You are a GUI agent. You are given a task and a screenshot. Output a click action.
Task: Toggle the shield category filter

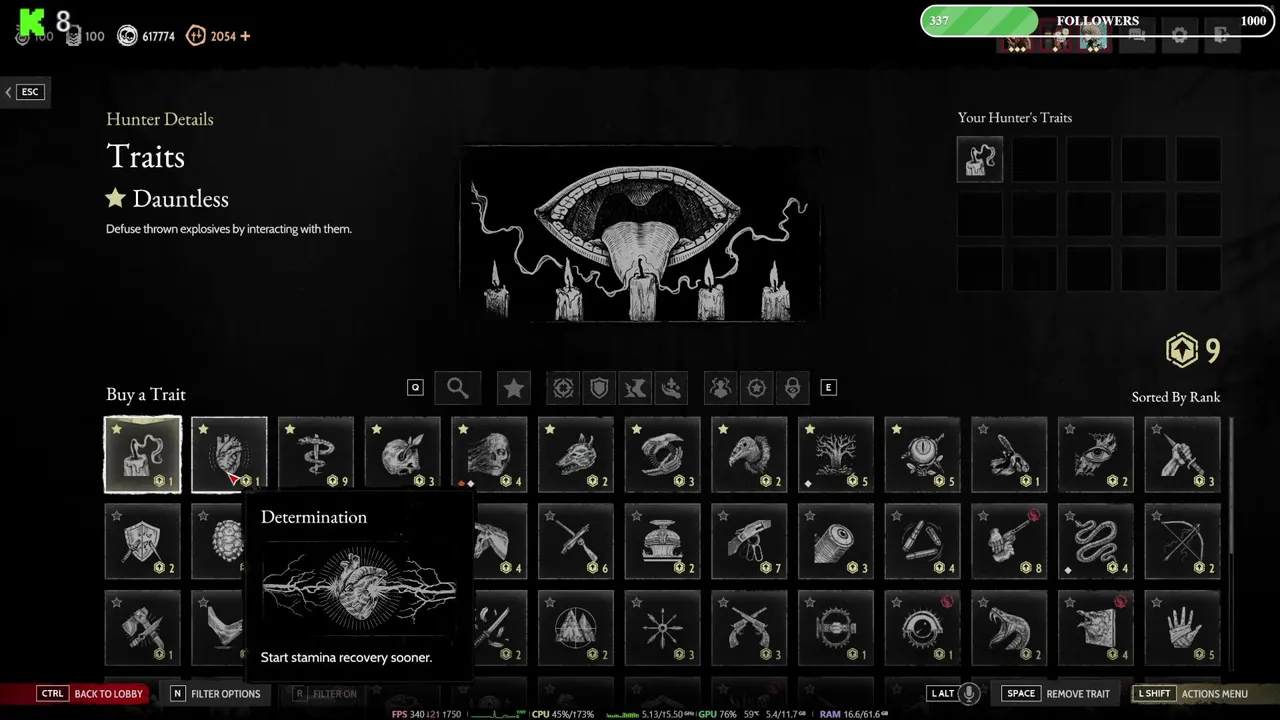pos(600,388)
